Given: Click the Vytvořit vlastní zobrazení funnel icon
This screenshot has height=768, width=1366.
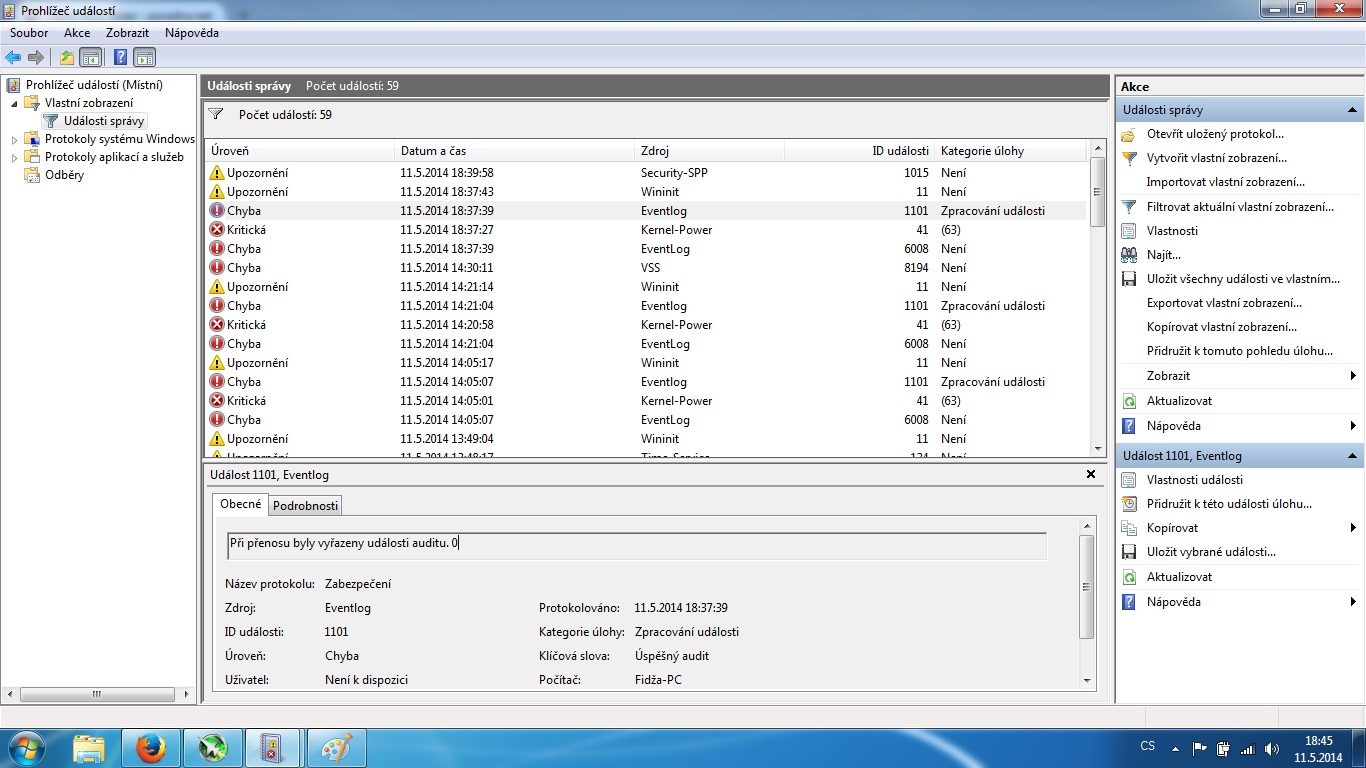Looking at the screenshot, I should pos(1129,158).
